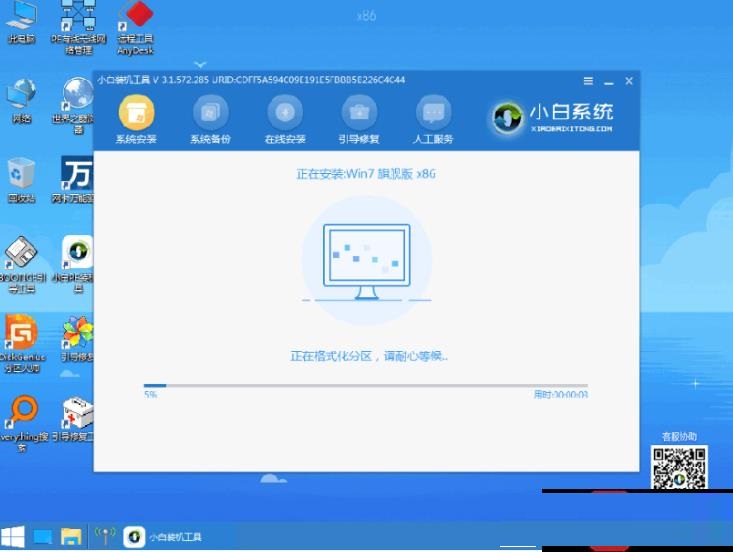733x552 pixels.
Task: Open the 网卡万能驱动 desktop icon
Action: click(75, 181)
